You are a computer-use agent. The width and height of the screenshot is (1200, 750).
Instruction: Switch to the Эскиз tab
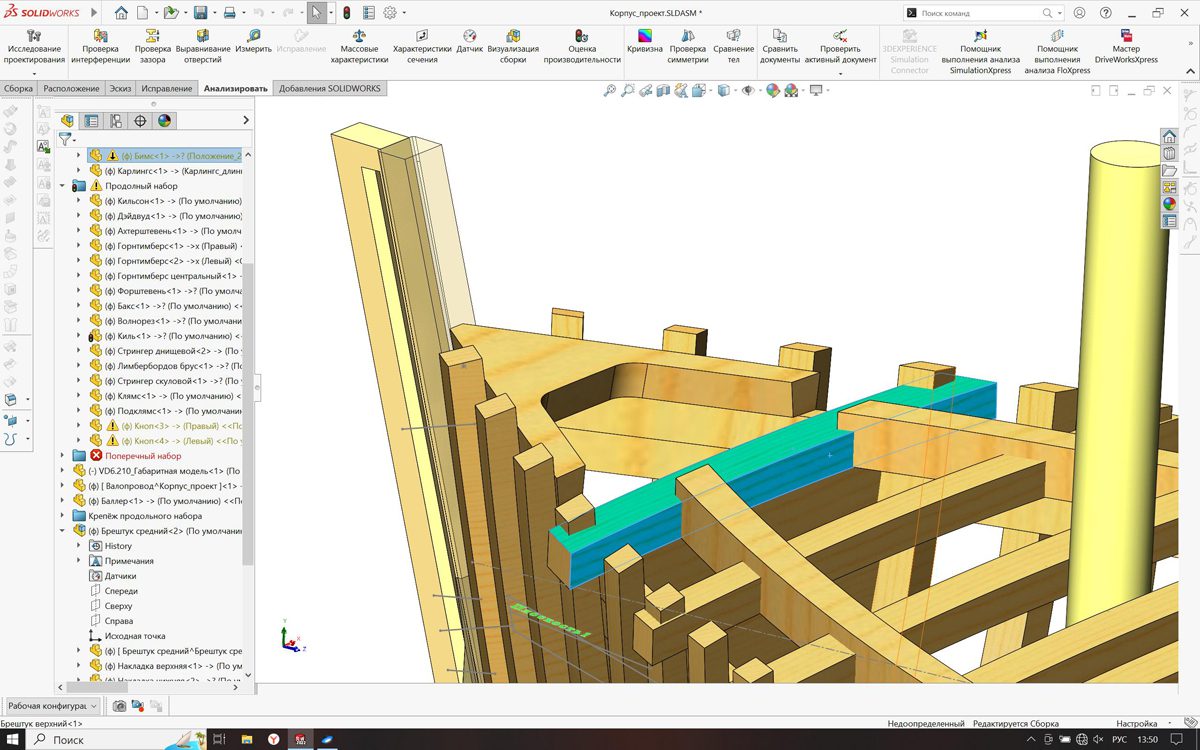coord(120,88)
